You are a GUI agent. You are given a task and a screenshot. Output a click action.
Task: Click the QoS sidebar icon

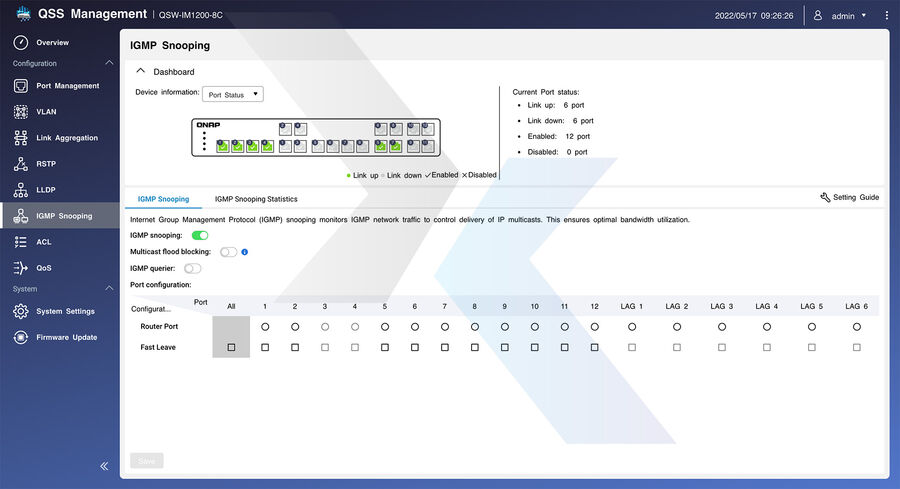click(20, 268)
